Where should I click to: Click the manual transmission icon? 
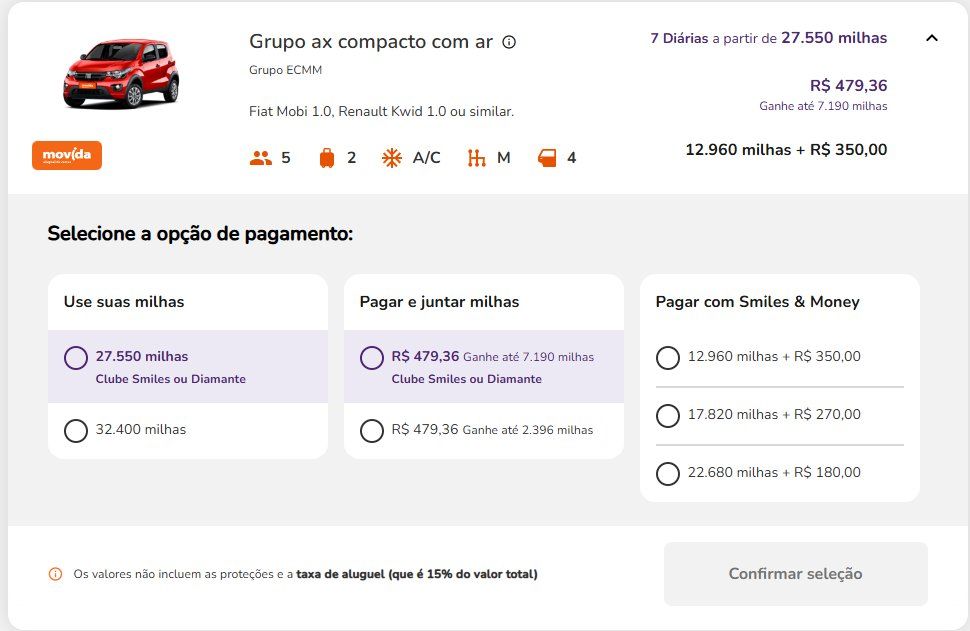(x=476, y=158)
